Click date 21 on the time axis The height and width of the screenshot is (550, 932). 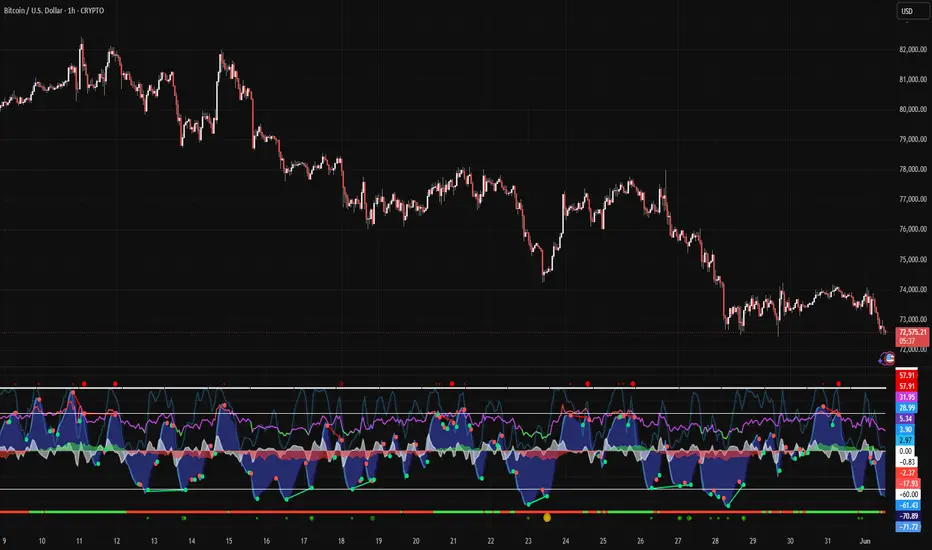point(454,541)
